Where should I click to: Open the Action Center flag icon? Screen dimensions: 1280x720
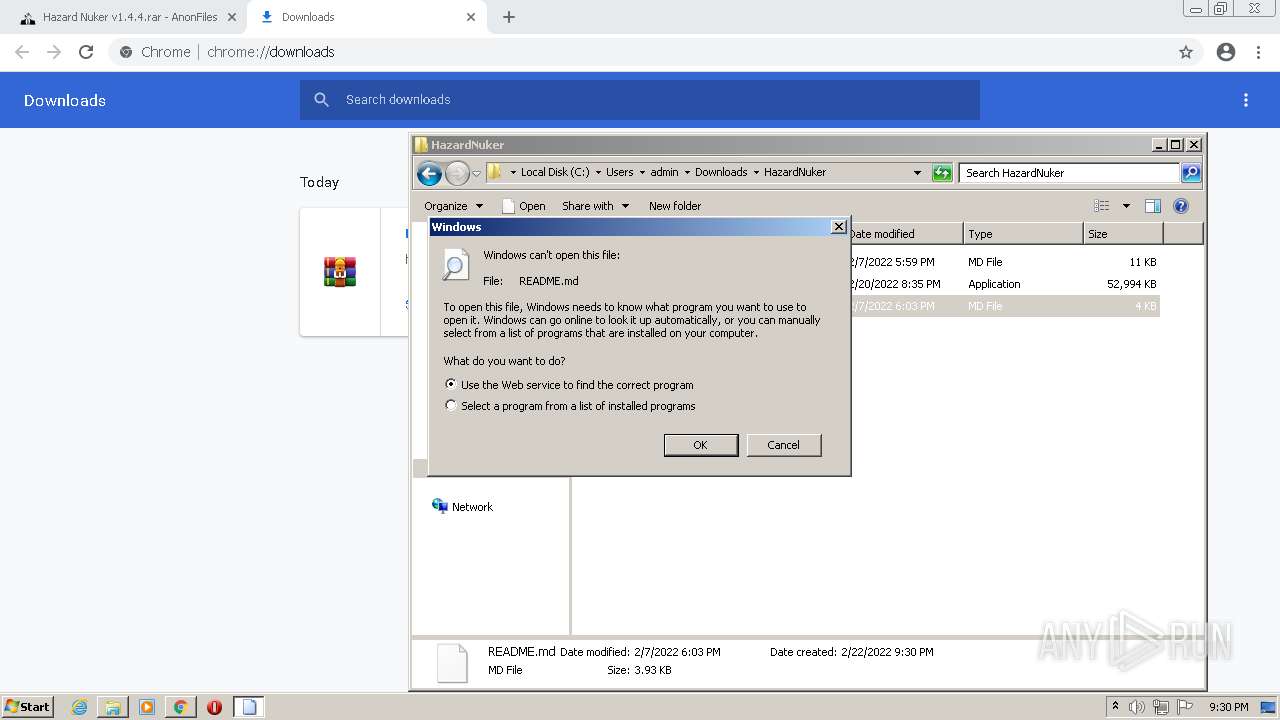(x=1185, y=707)
